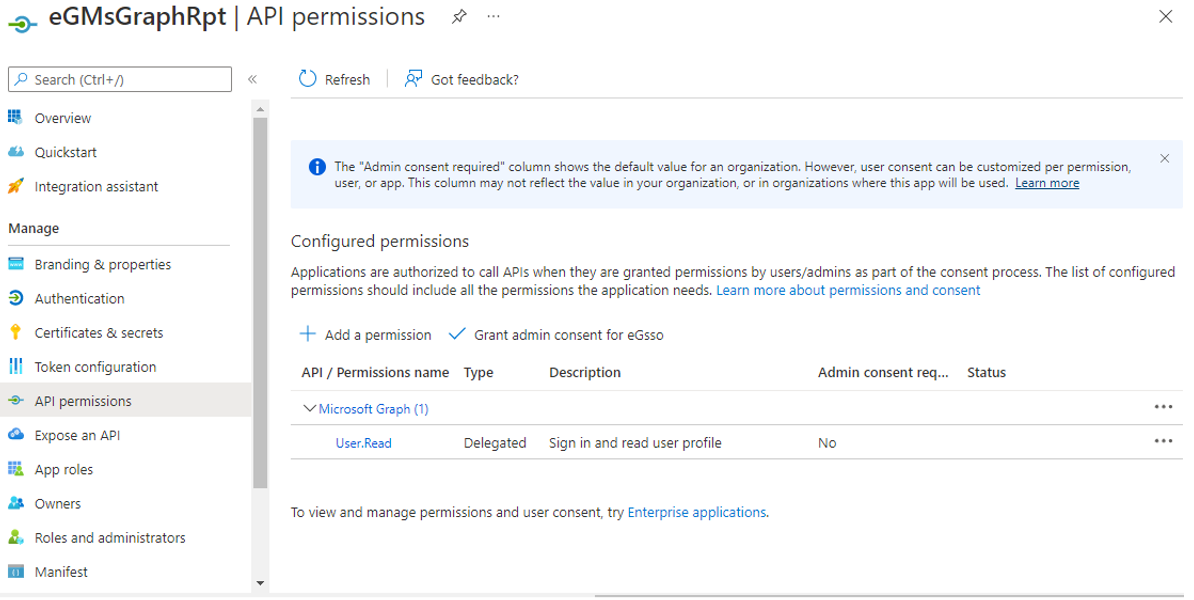Screen dimensions: 1194x600
Task: Open Learn more about permissions and consent
Action: pyautogui.click(x=848, y=290)
